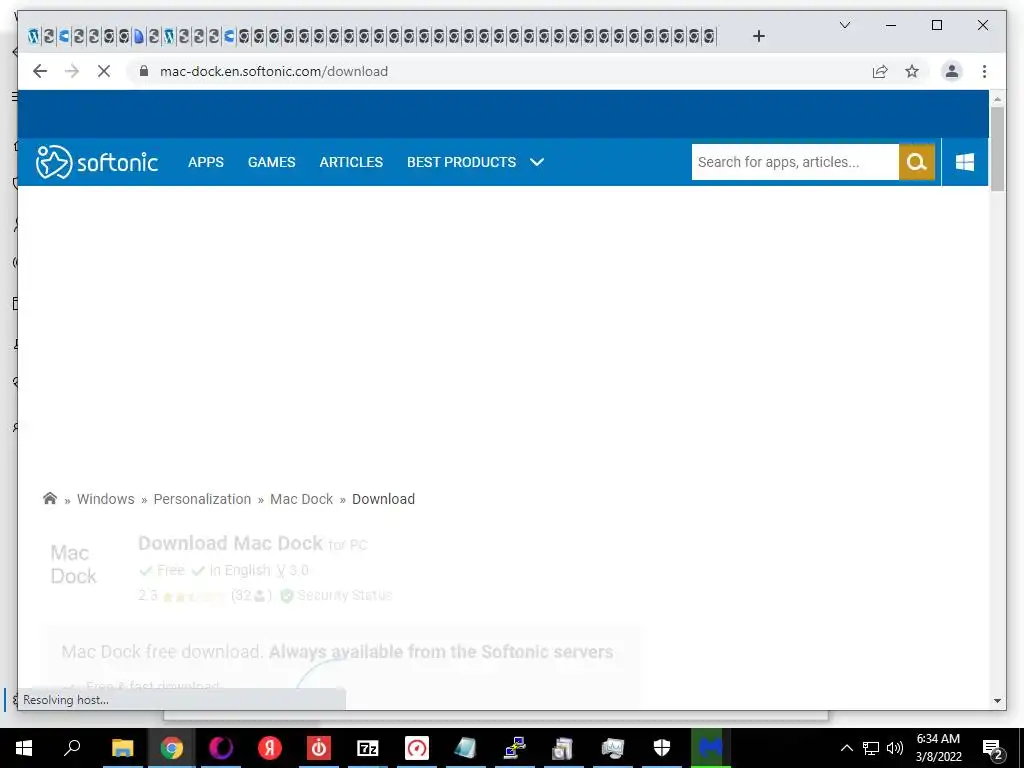Stop loading the page
The height and width of the screenshot is (768, 1024).
tap(104, 71)
